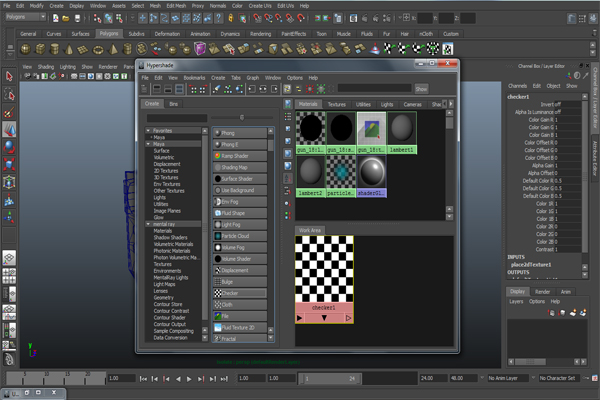Toggle create bar on/off in Hypershade

click(144, 89)
